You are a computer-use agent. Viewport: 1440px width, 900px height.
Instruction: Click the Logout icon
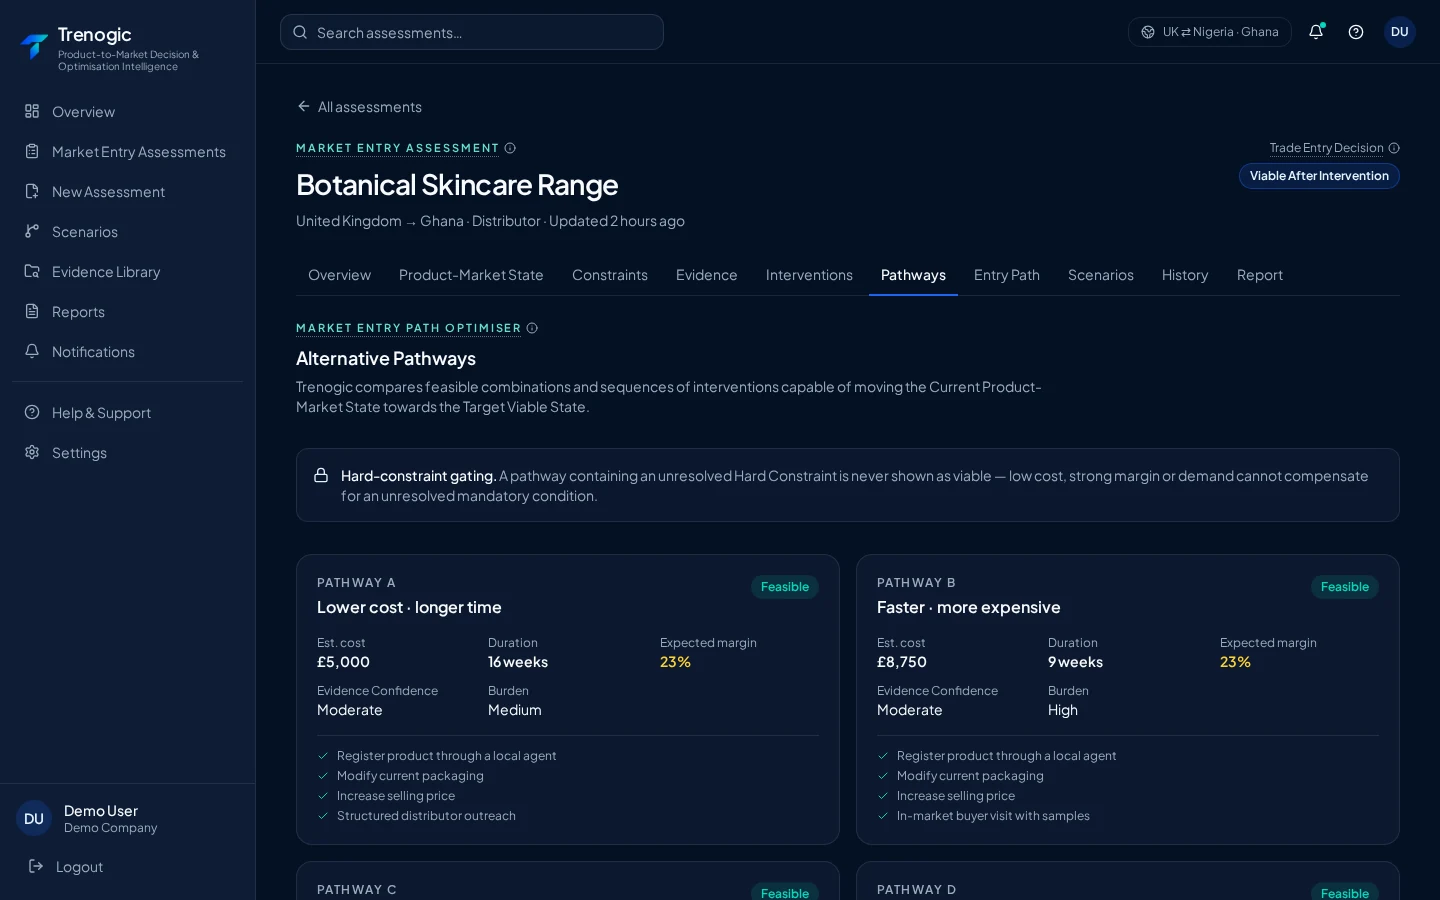(x=36, y=866)
